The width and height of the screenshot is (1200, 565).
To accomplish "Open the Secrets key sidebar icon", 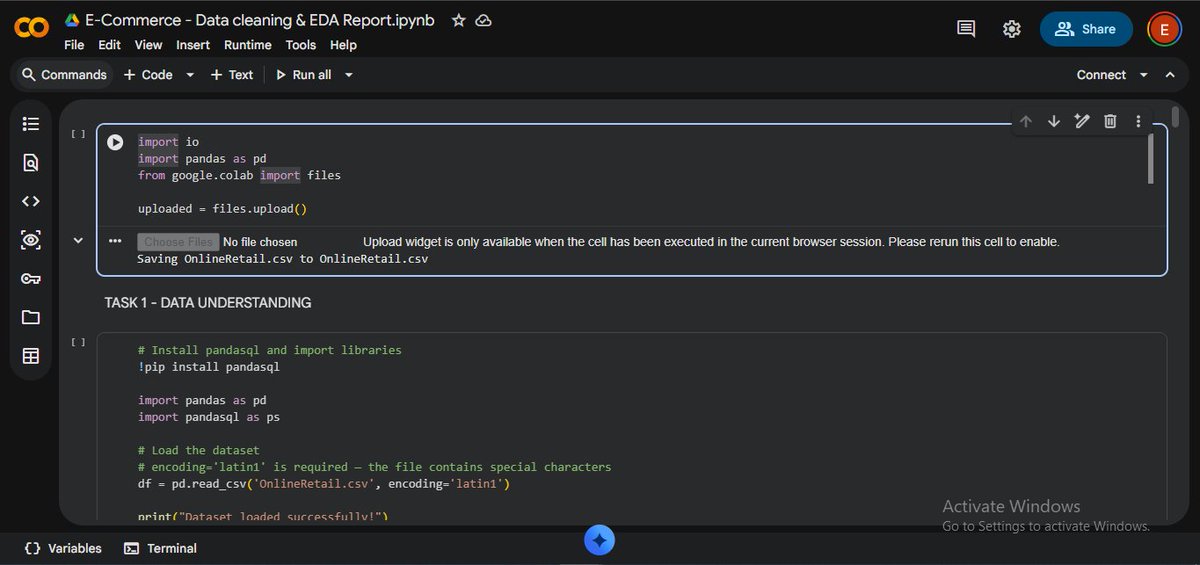I will point(31,279).
